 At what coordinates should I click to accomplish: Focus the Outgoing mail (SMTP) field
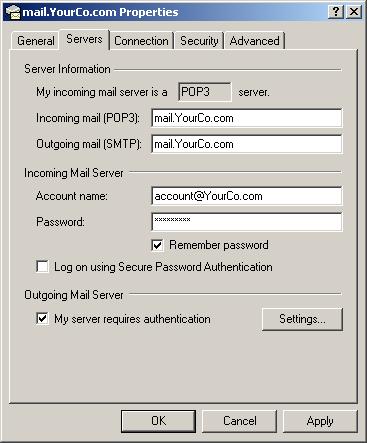tap(247, 144)
